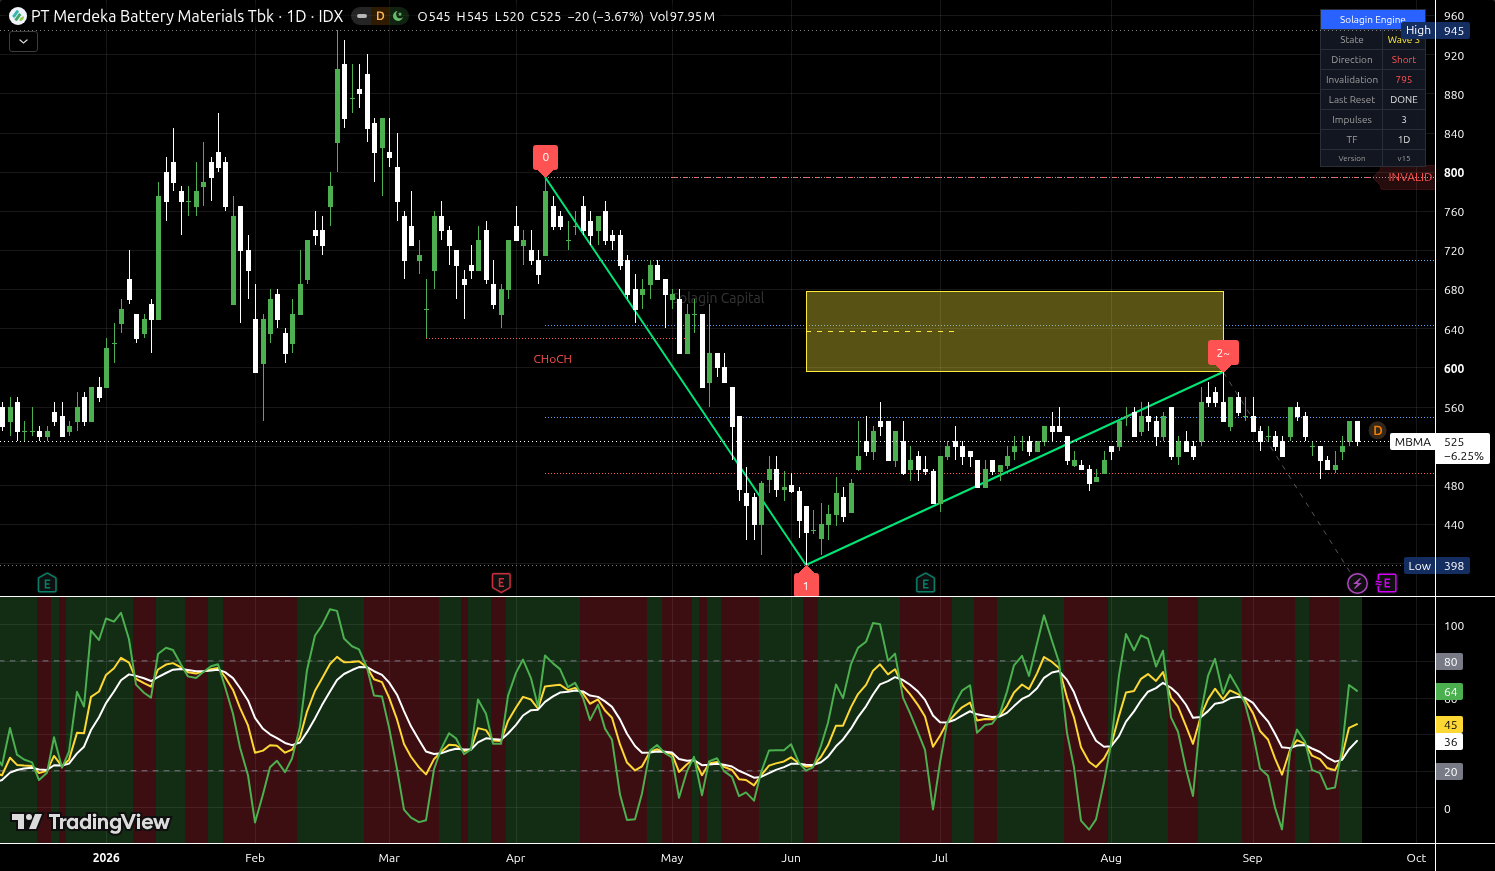Click the v15 version cell
This screenshot has height=871, width=1495.
click(1403, 159)
